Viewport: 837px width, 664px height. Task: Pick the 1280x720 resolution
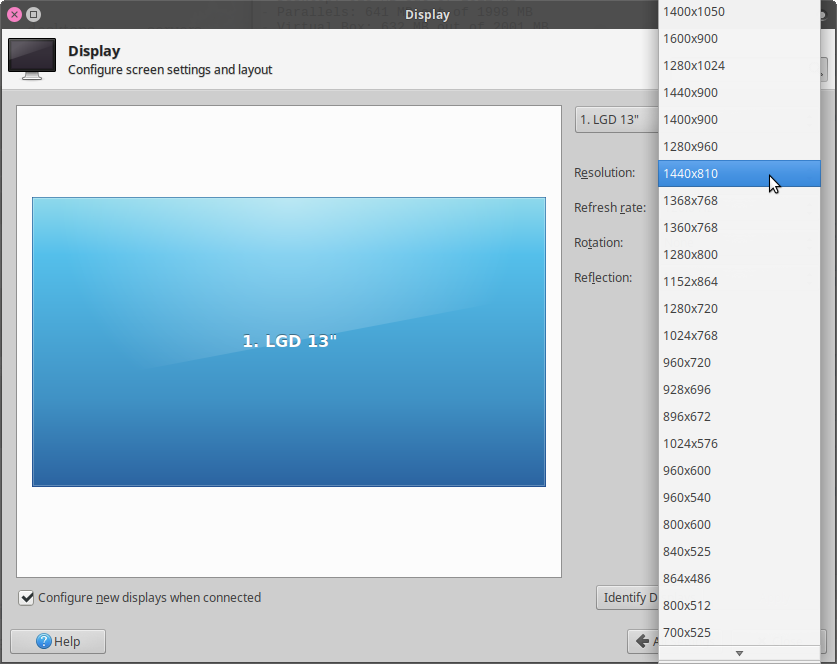pos(739,309)
